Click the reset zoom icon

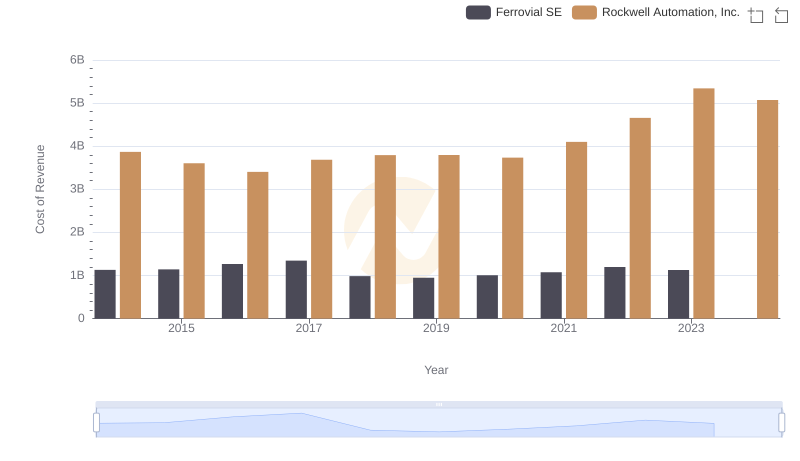click(x=782, y=14)
